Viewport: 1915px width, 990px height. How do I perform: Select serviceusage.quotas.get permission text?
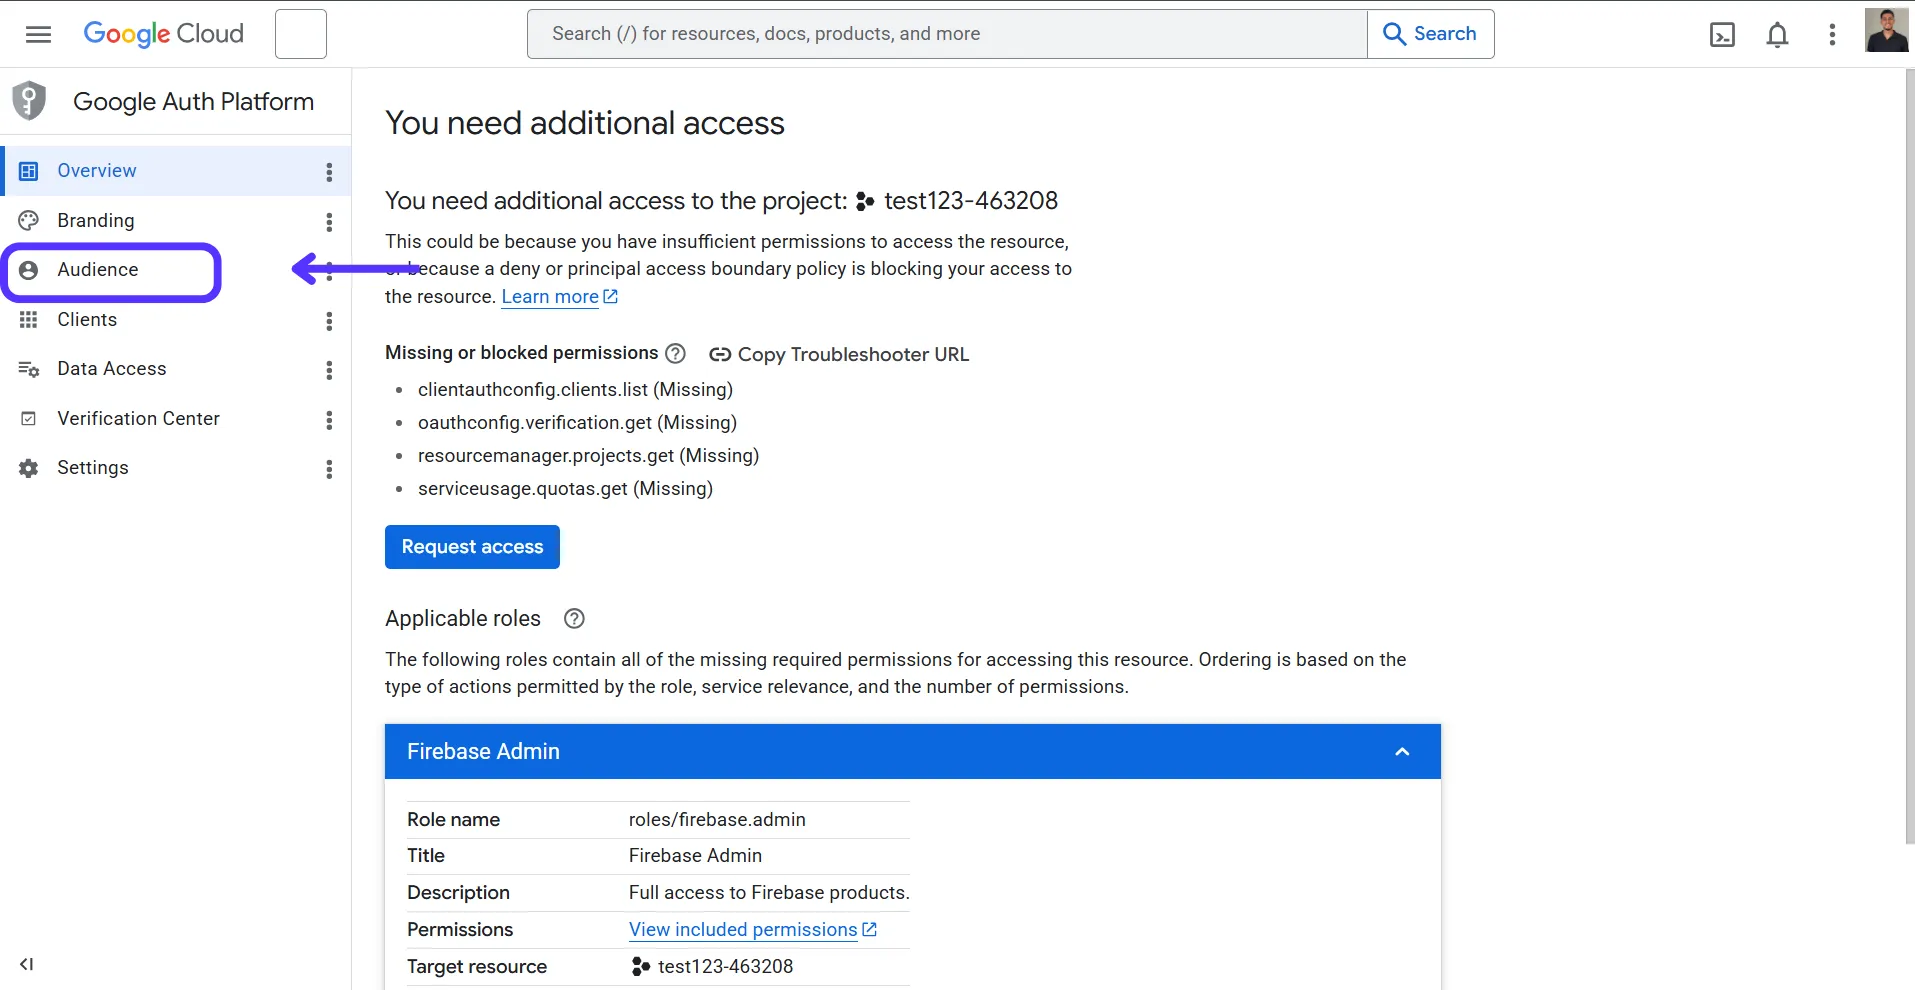[565, 489]
